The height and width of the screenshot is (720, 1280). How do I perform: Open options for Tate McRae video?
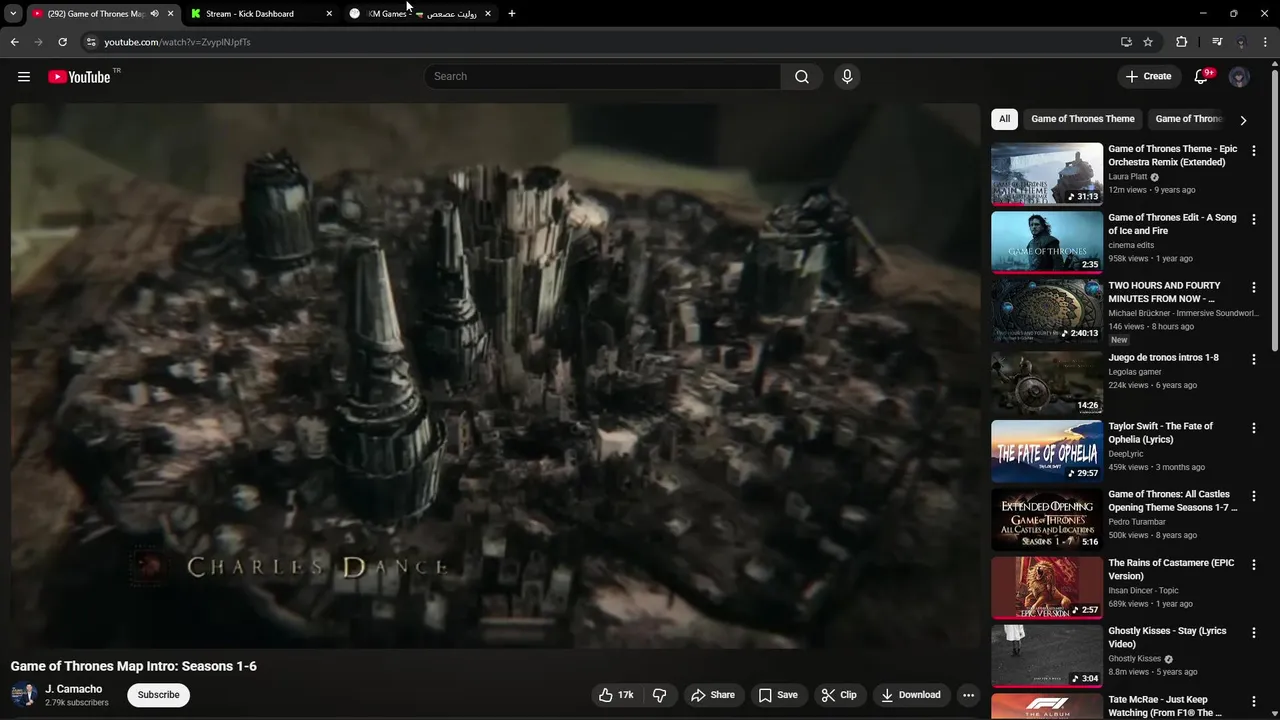point(1254,701)
